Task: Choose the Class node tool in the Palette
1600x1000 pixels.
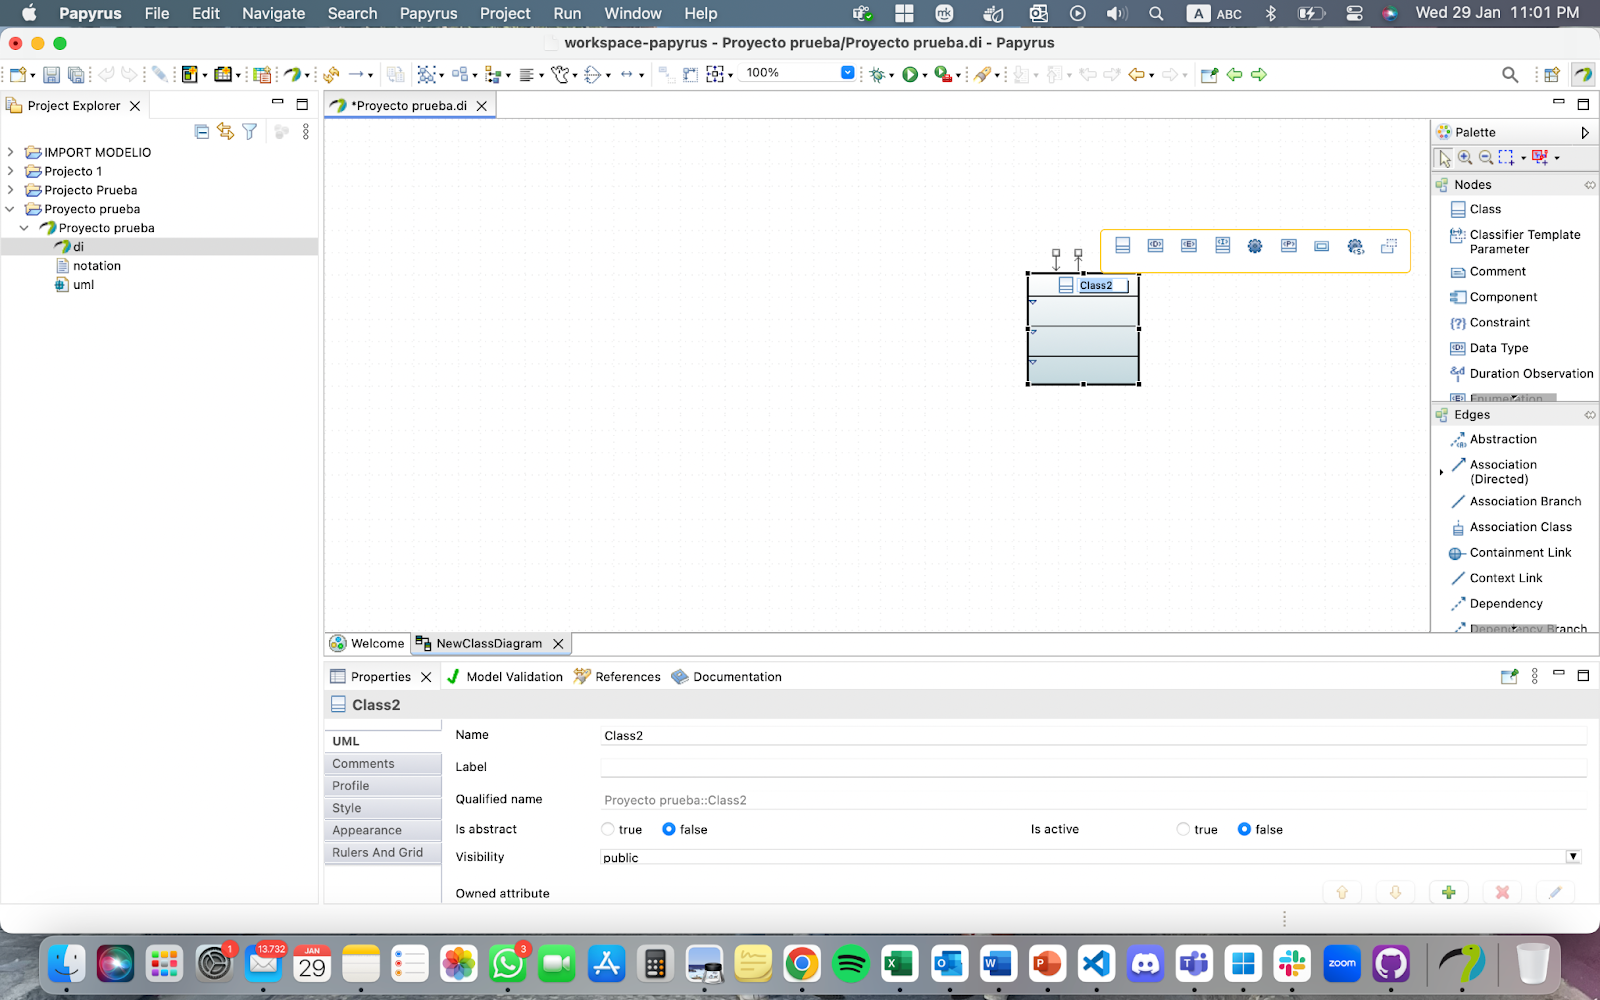Action: click(1485, 209)
